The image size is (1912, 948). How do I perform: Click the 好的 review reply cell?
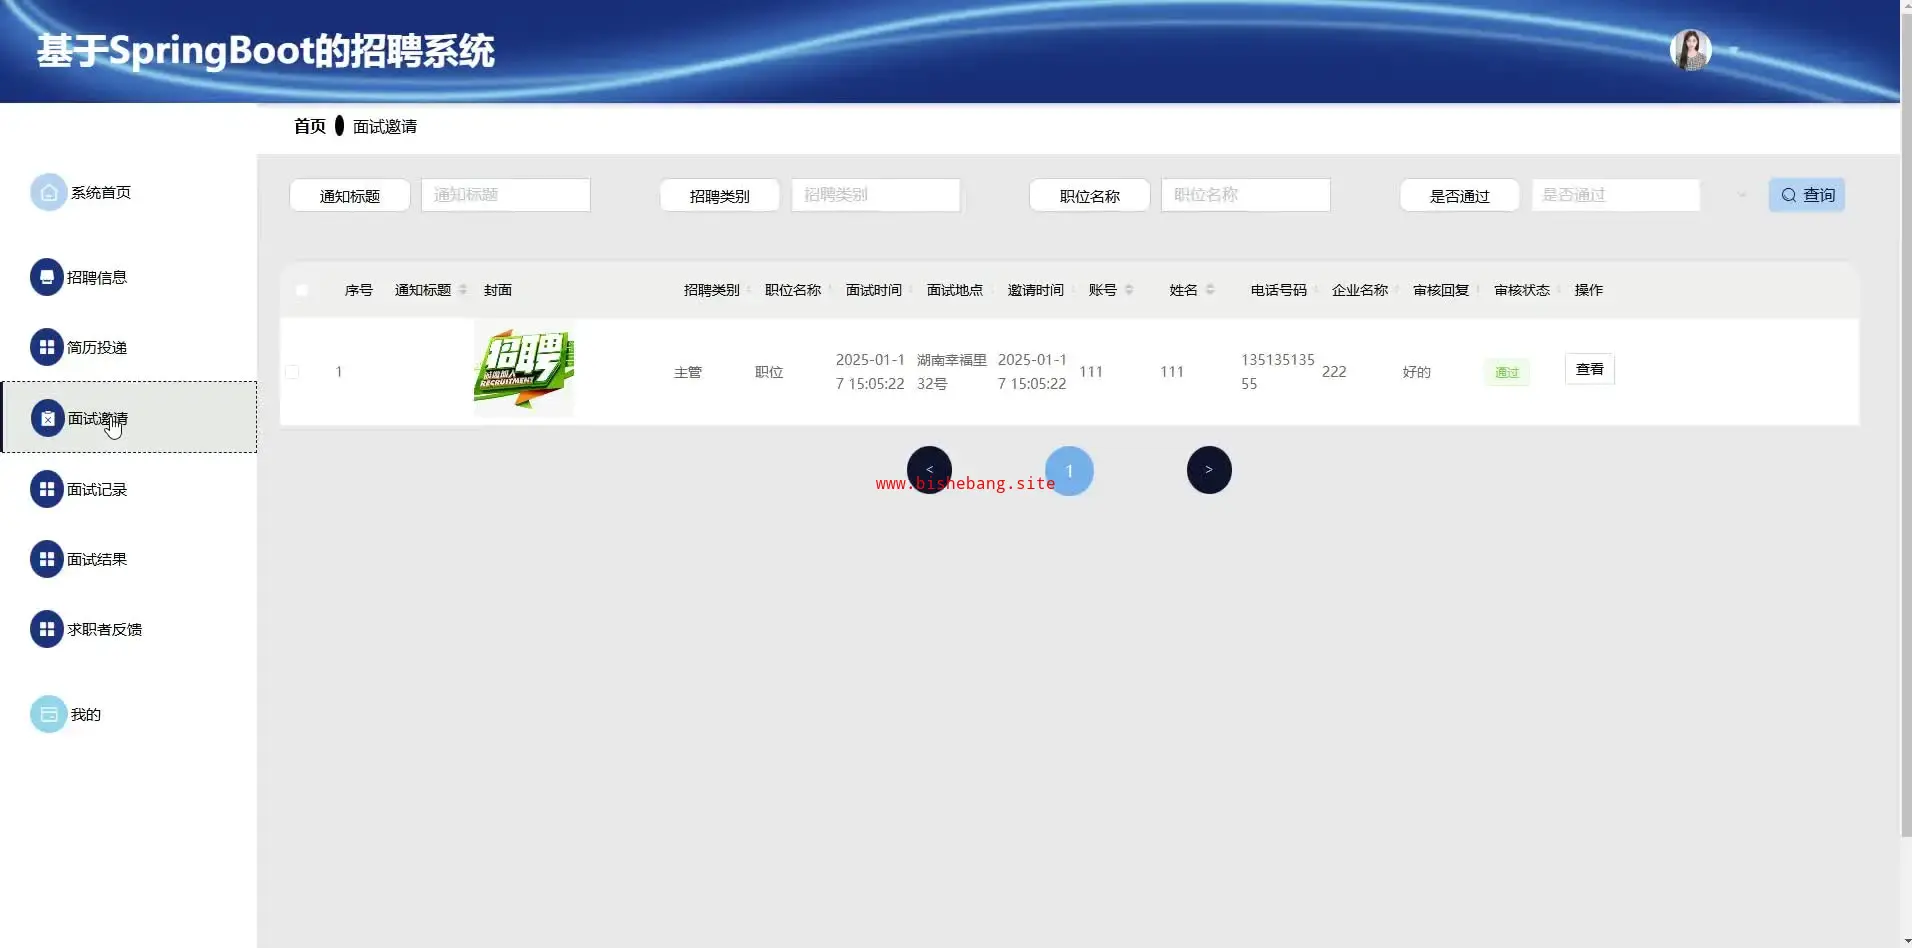(1417, 372)
